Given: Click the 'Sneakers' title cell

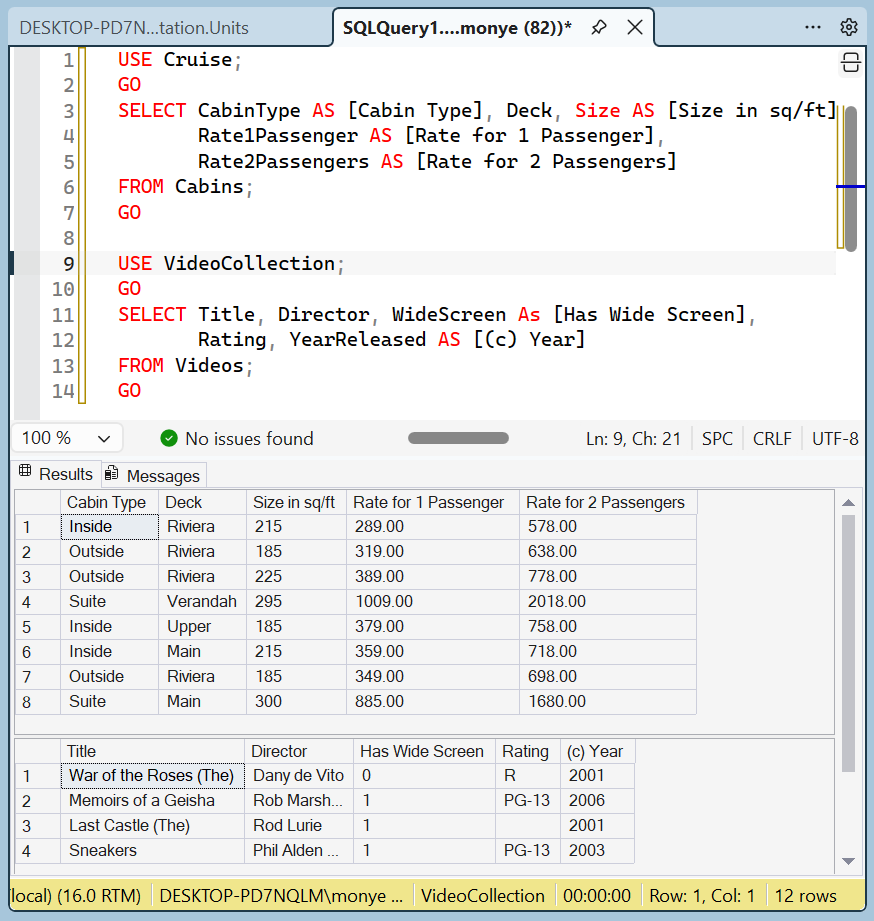Looking at the screenshot, I should tap(152, 851).
